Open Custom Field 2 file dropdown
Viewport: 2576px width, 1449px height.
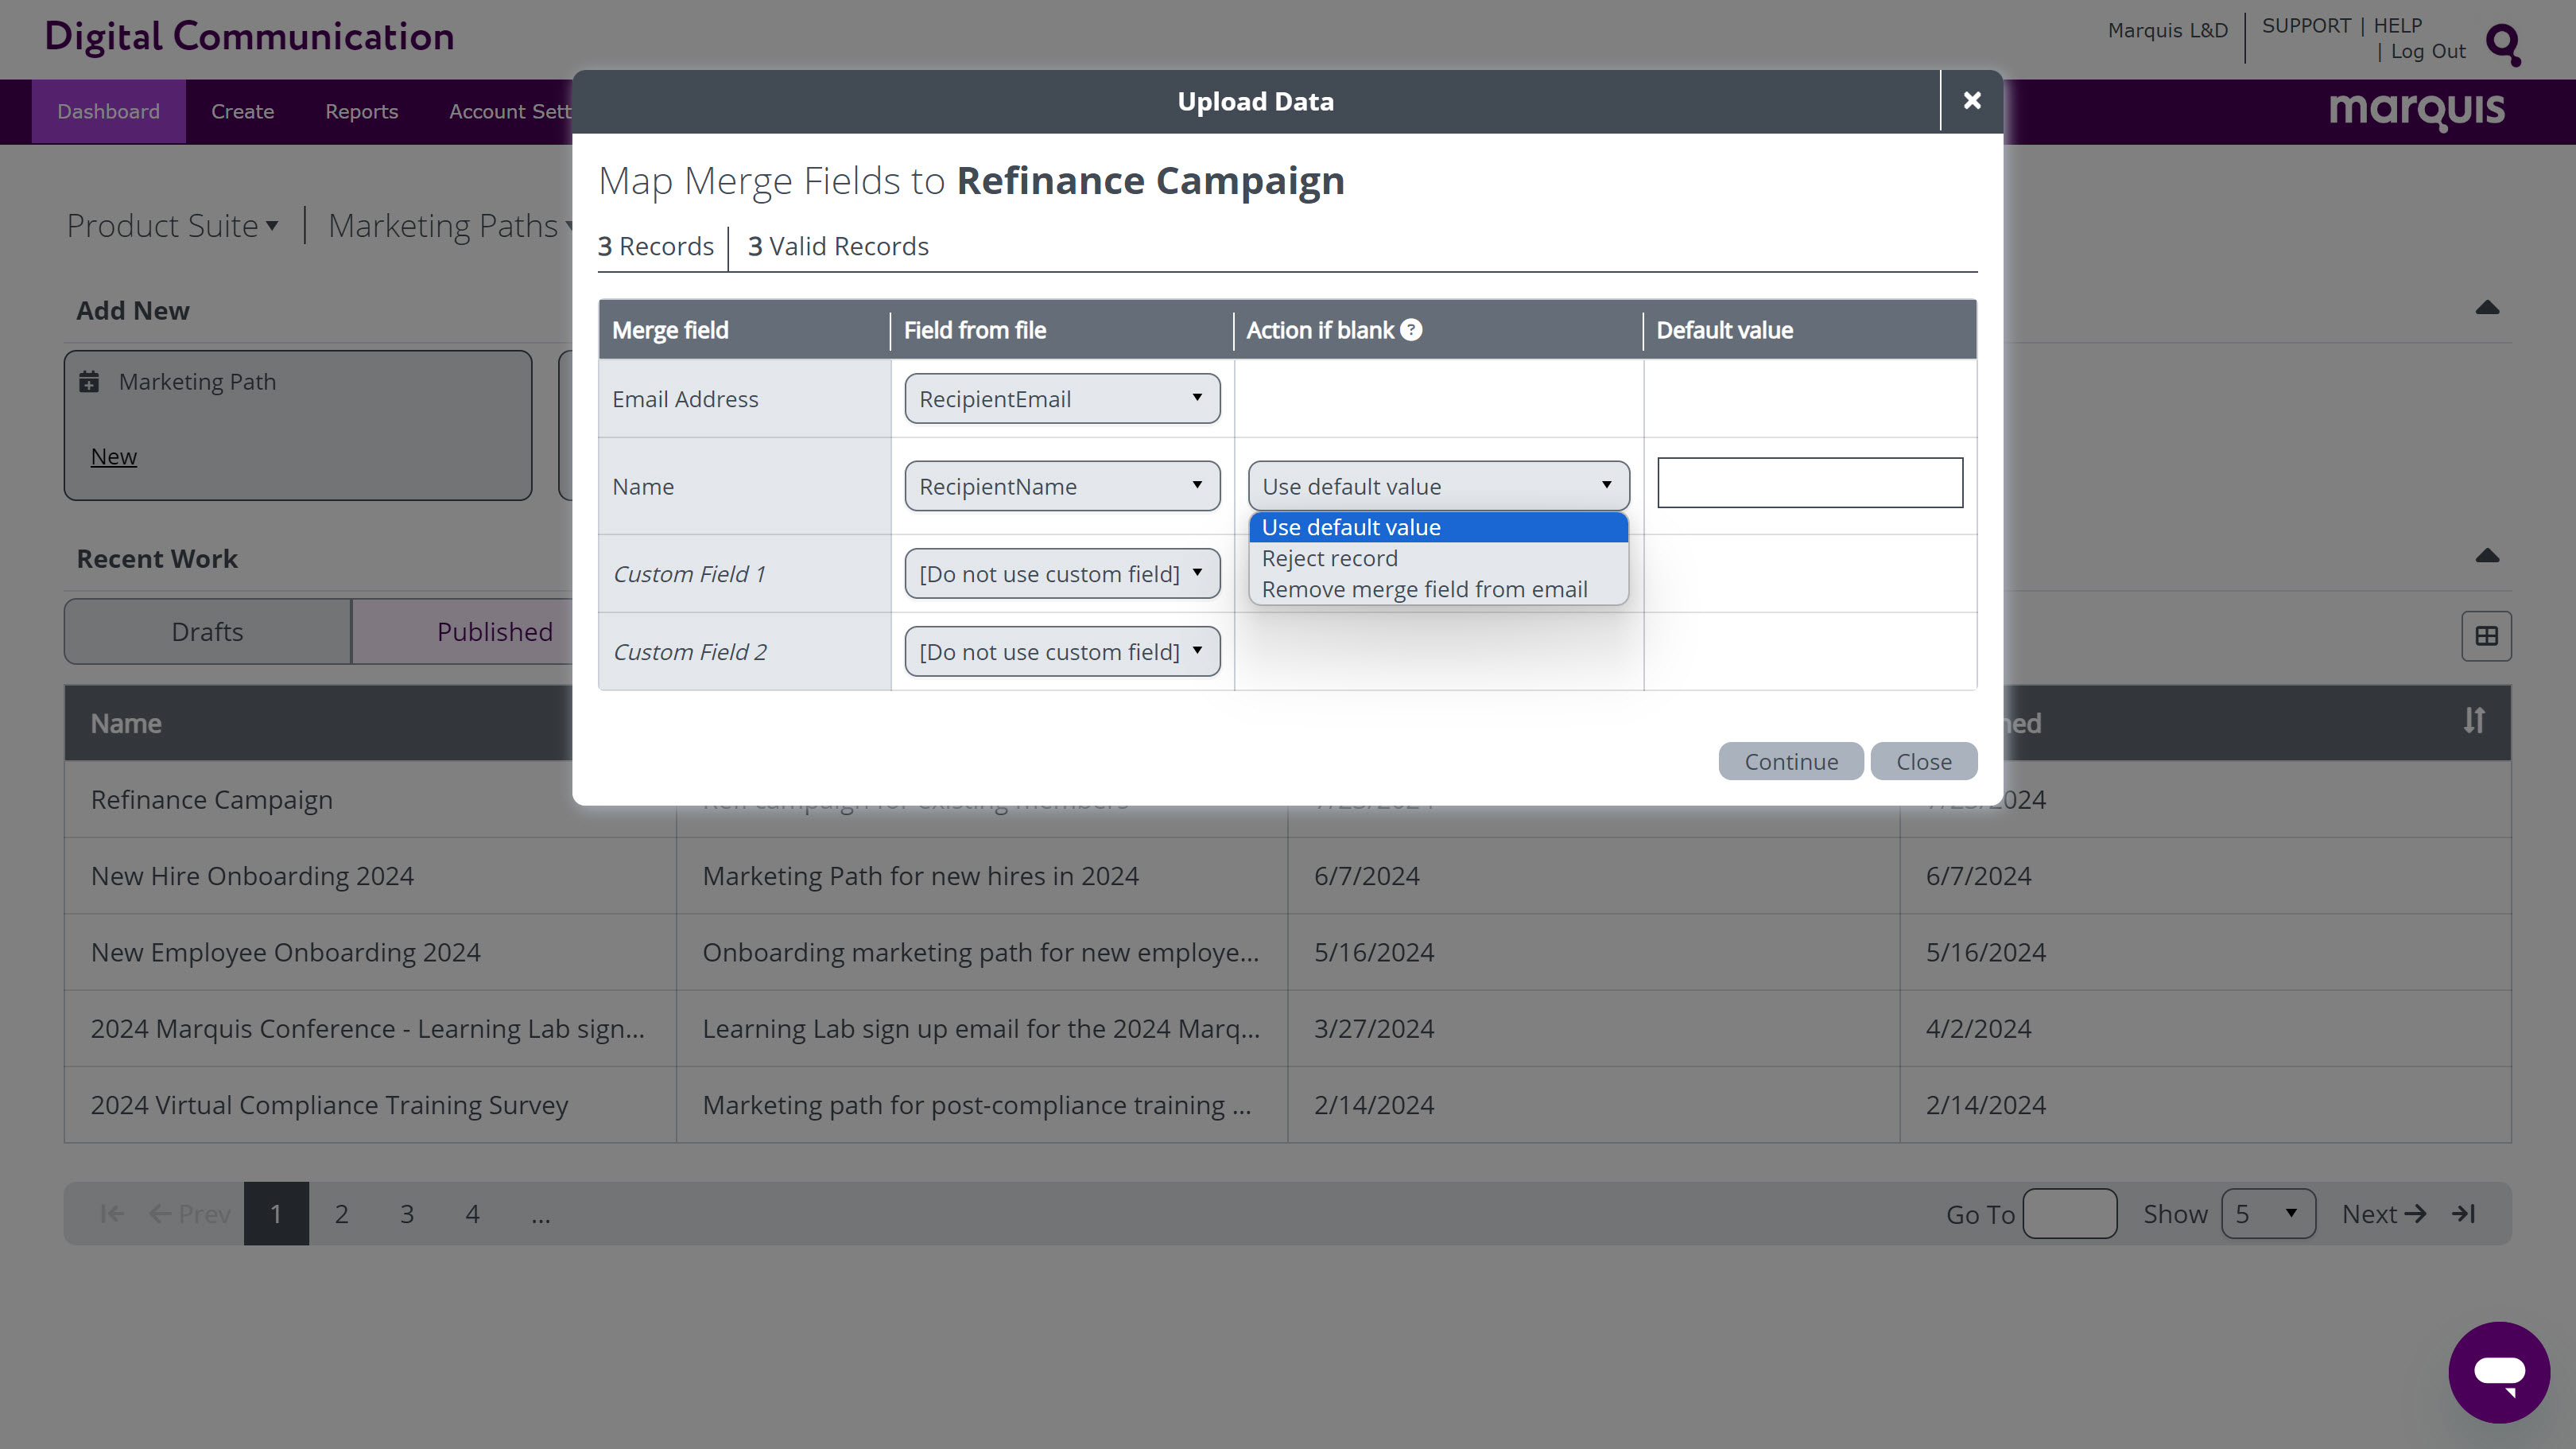tap(1062, 652)
